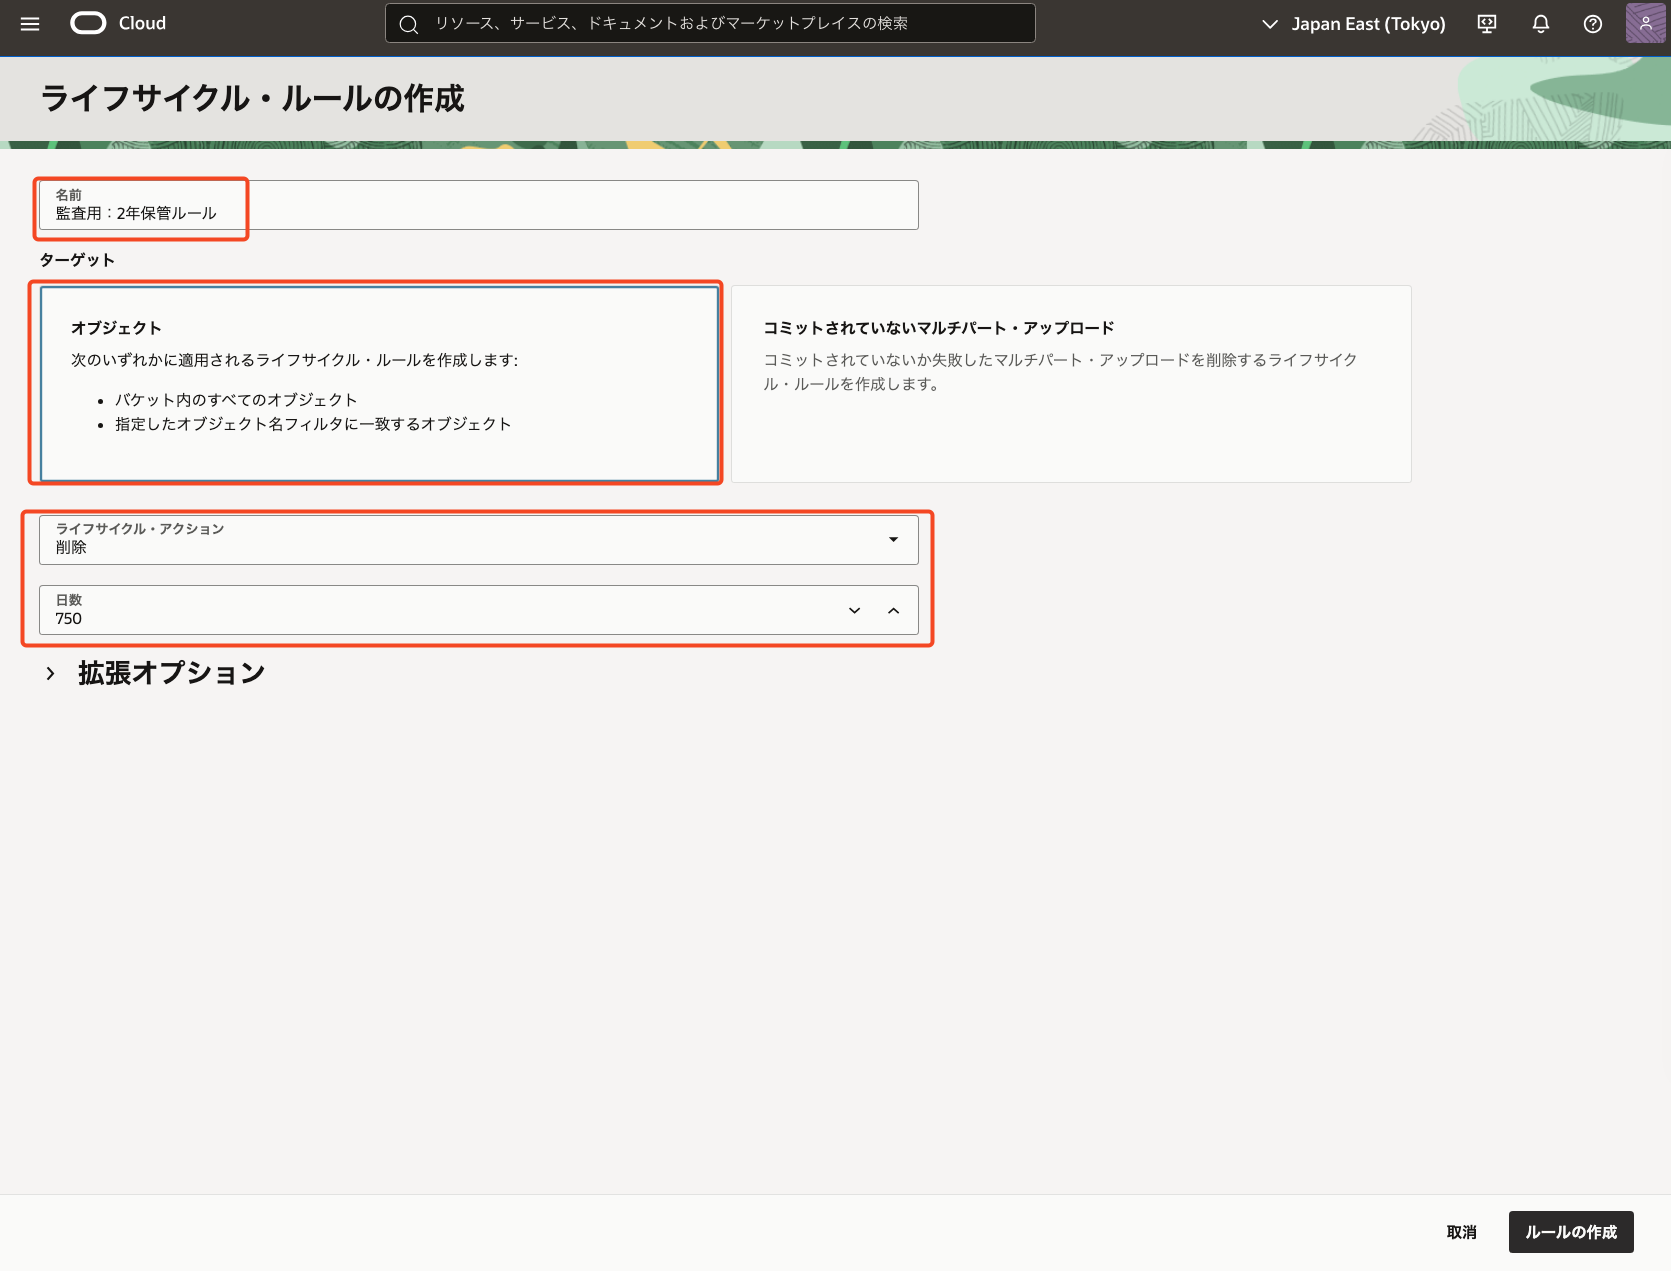The height and width of the screenshot is (1271, 1671).
Task: Open the Cloud Shell developer tools icon
Action: (1487, 24)
